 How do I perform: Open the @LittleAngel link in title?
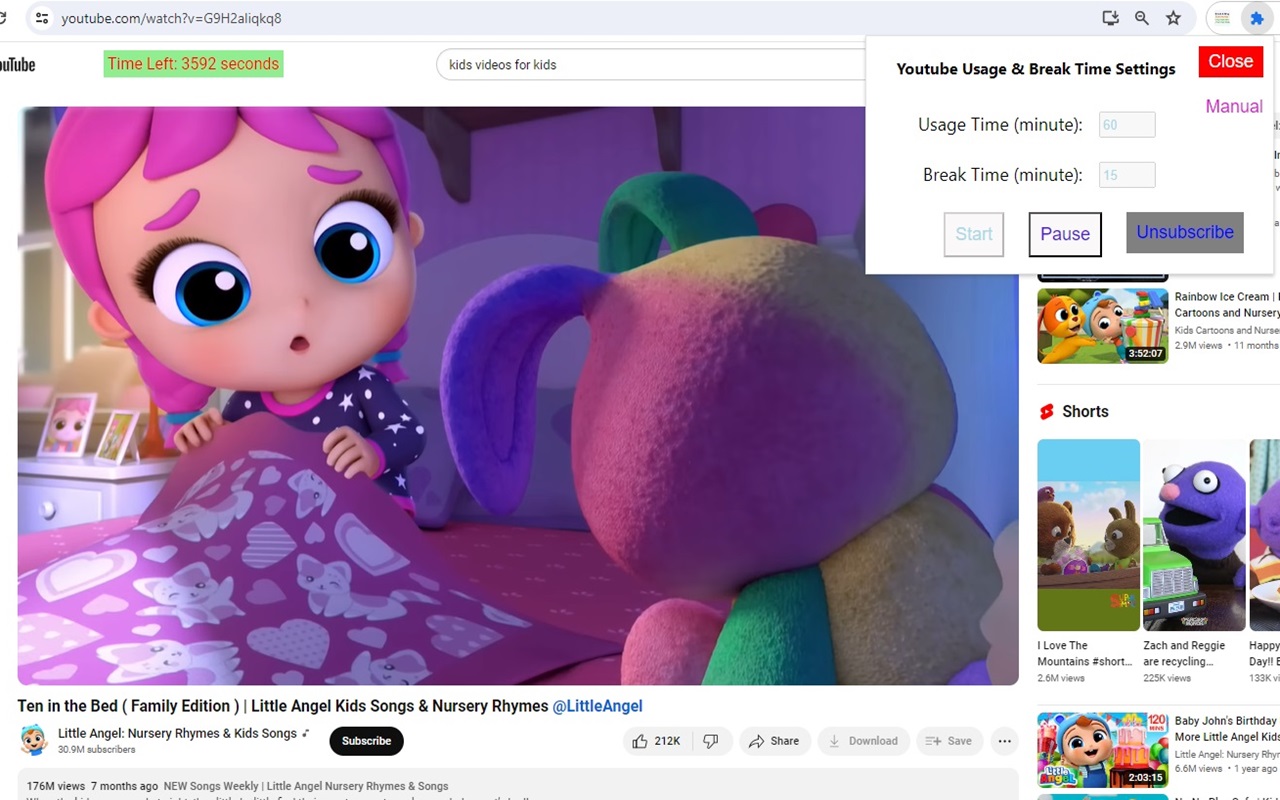coord(597,706)
